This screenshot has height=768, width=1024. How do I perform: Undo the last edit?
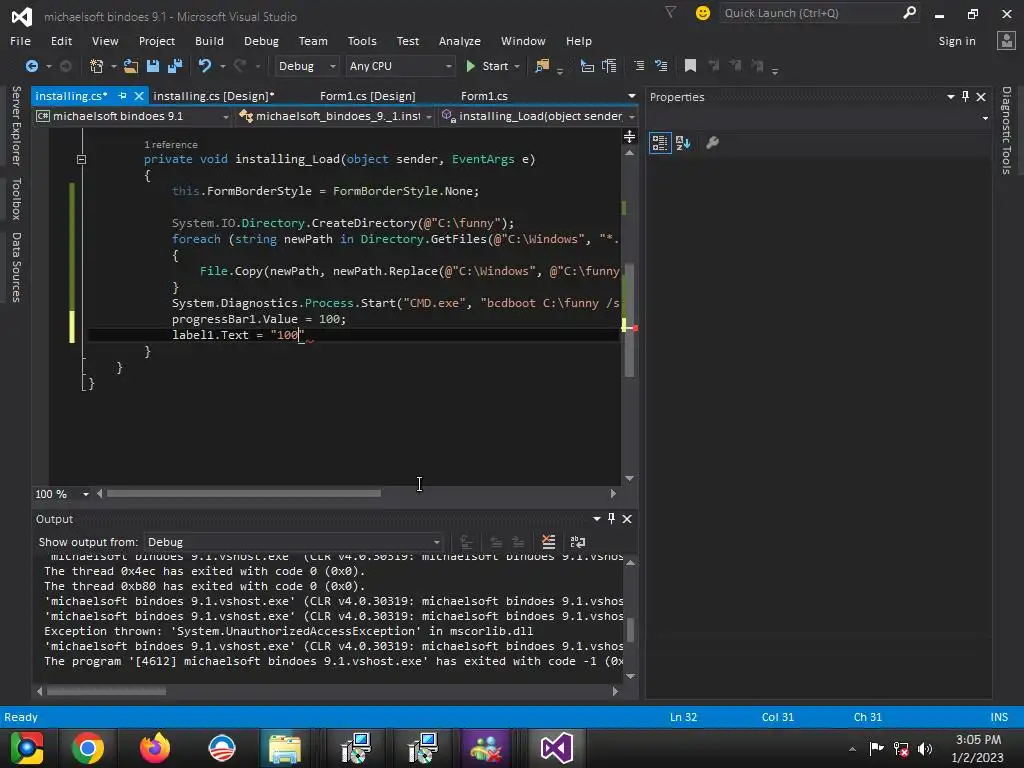[205, 66]
